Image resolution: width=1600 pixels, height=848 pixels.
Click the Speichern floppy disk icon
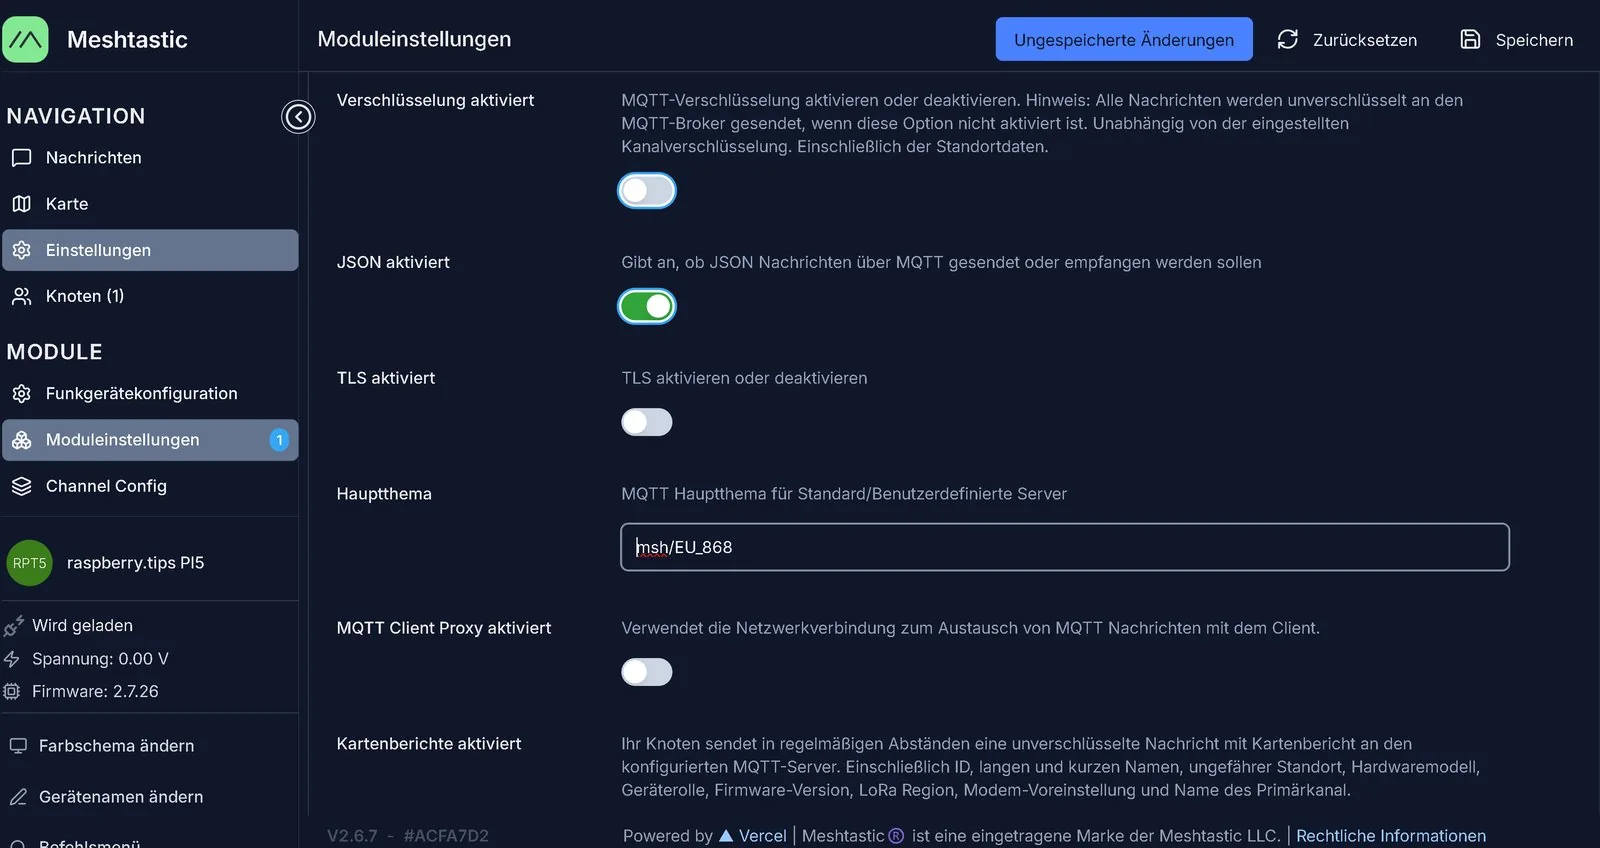[x=1470, y=39]
